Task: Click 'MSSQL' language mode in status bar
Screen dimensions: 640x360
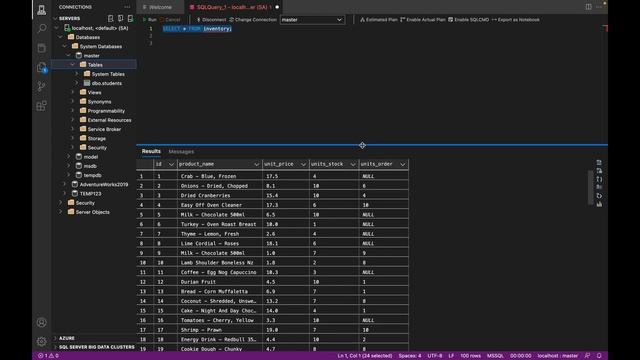Action: pyautogui.click(x=496, y=356)
